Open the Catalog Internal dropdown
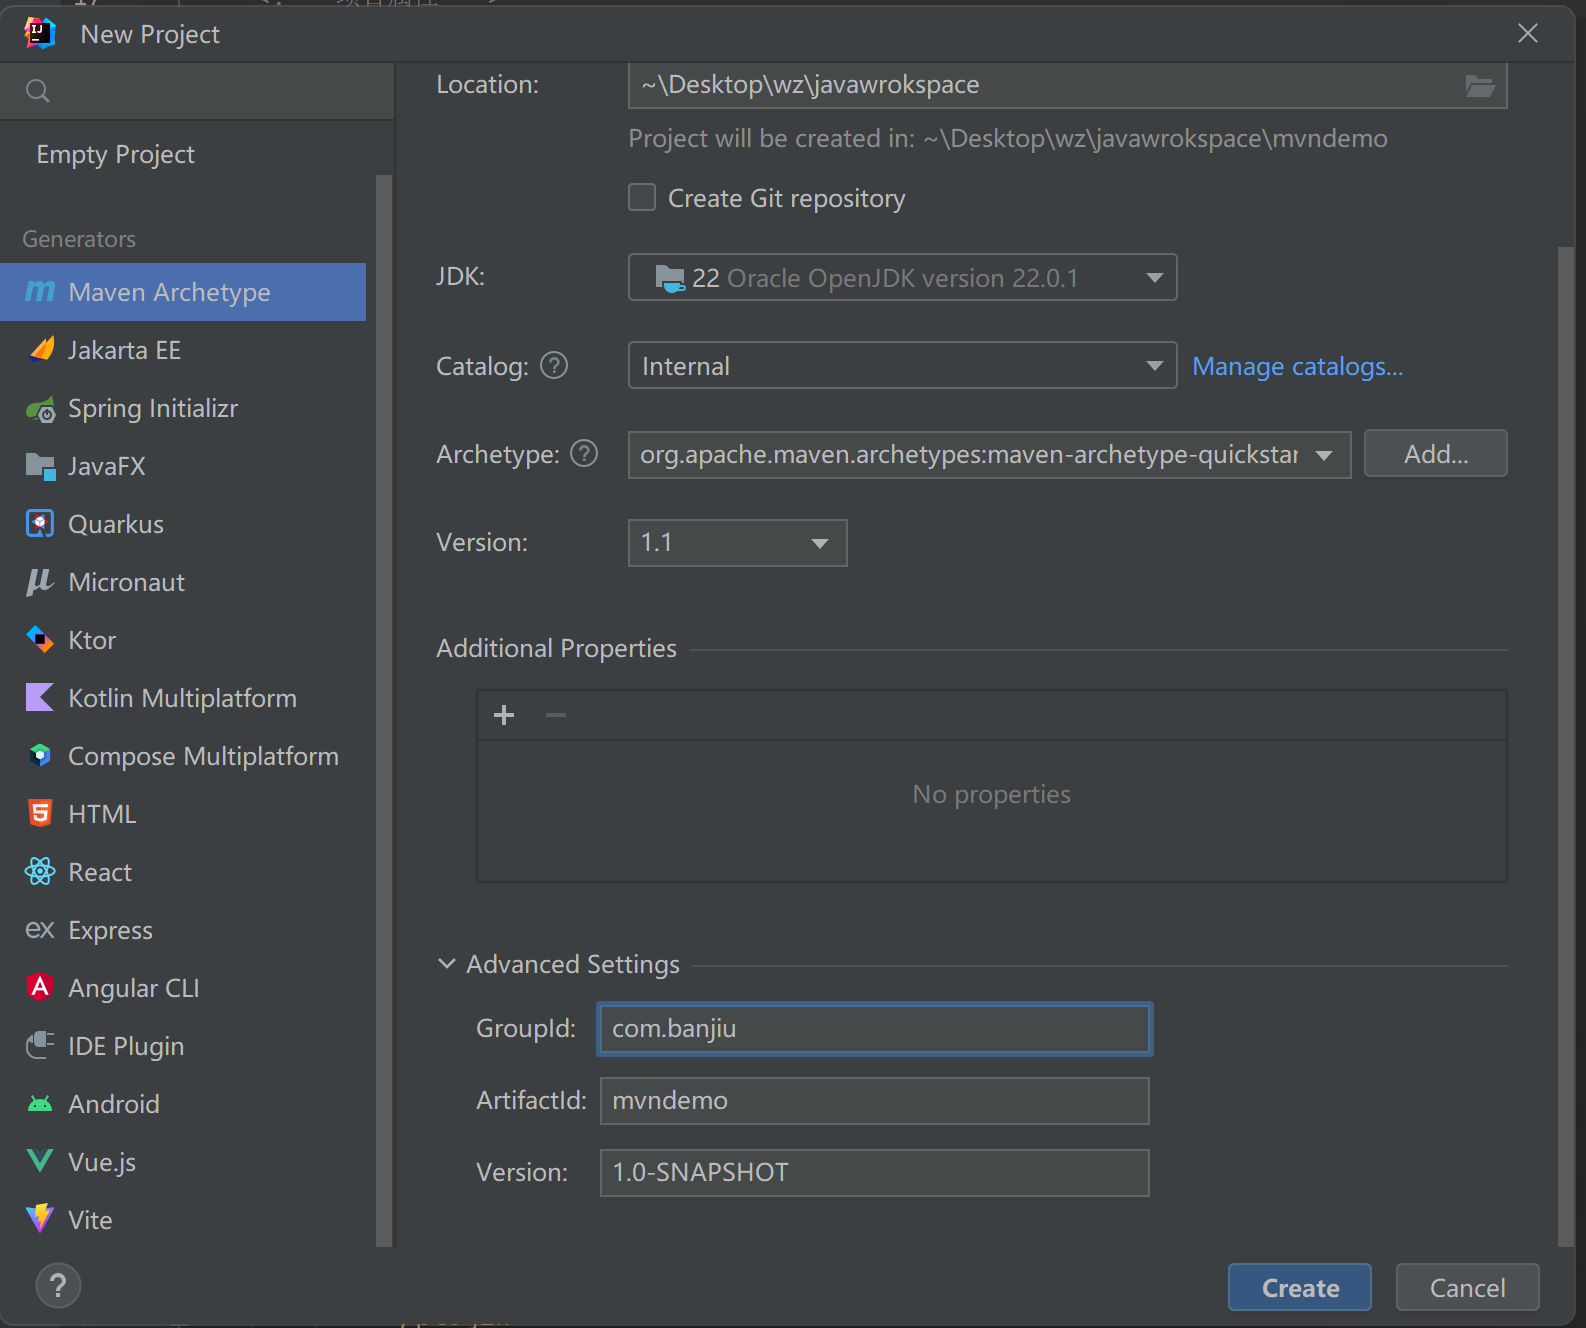 tap(902, 365)
